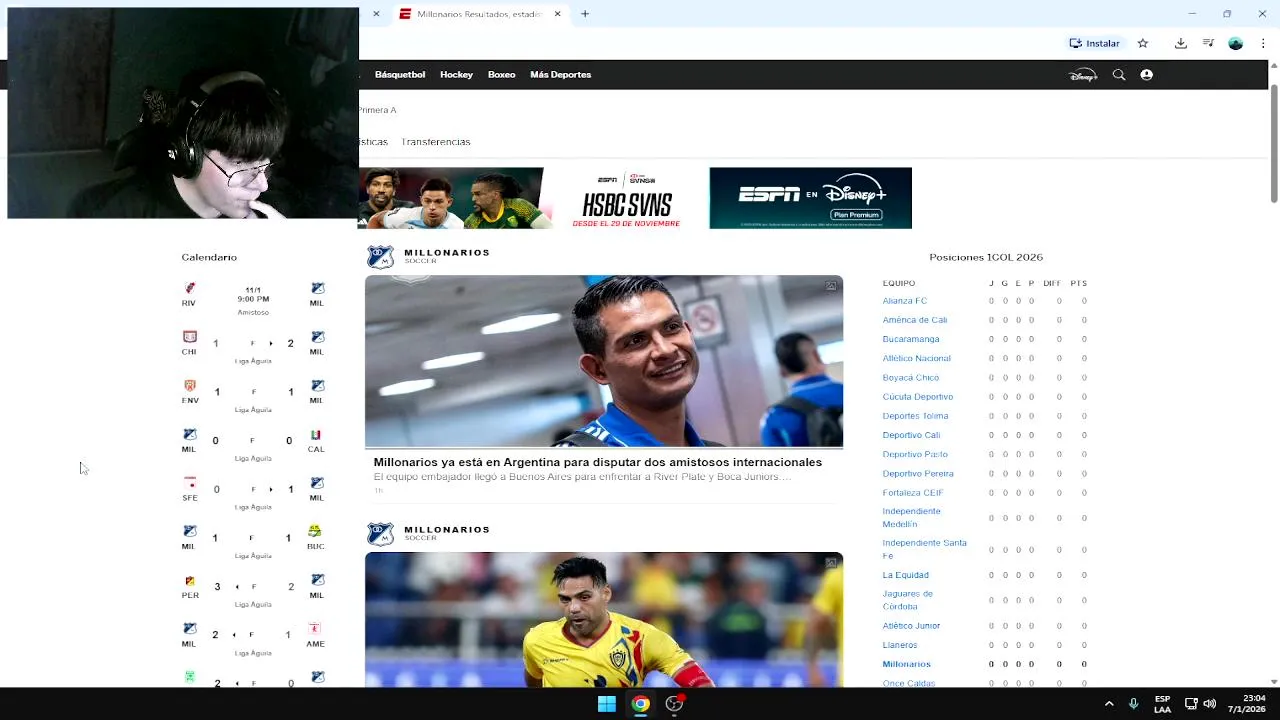Open the Hockey menu

[456, 75]
